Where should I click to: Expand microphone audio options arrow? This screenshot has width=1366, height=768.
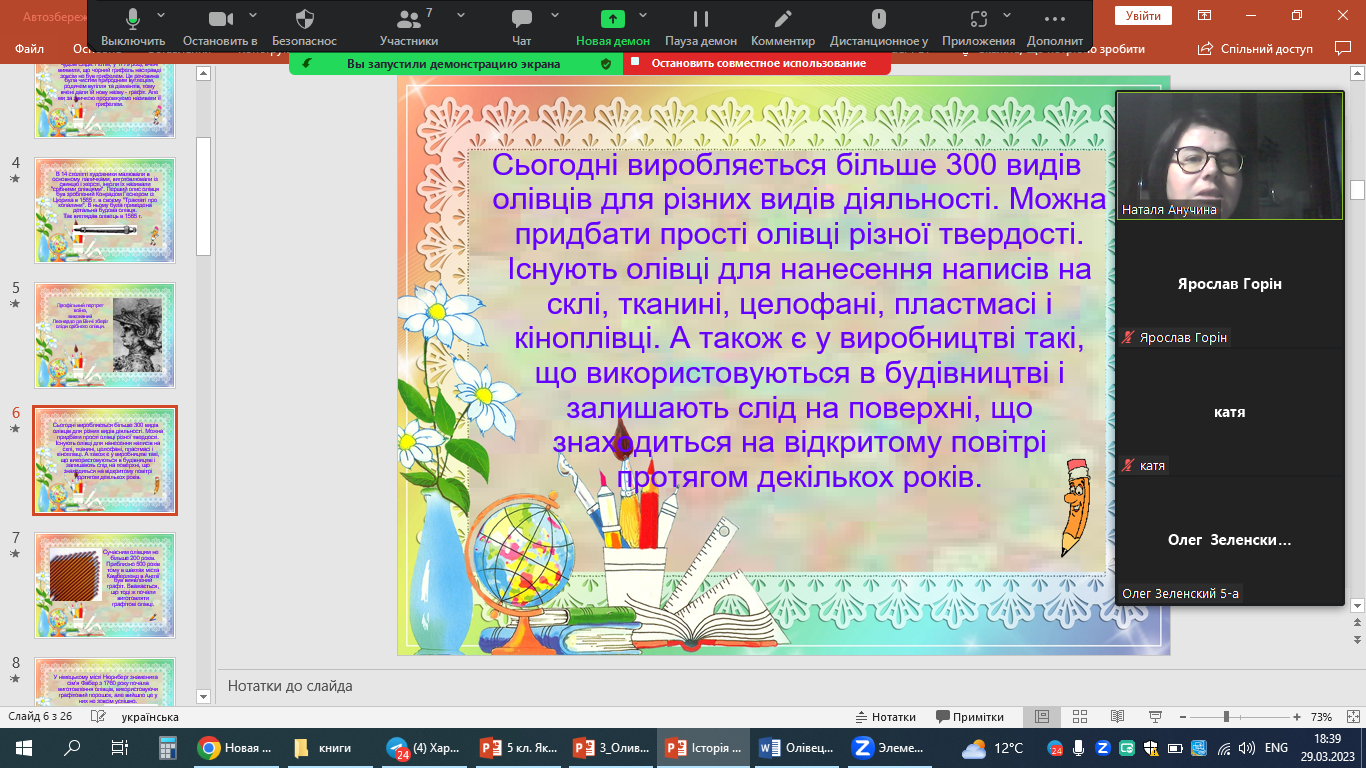coord(162,15)
